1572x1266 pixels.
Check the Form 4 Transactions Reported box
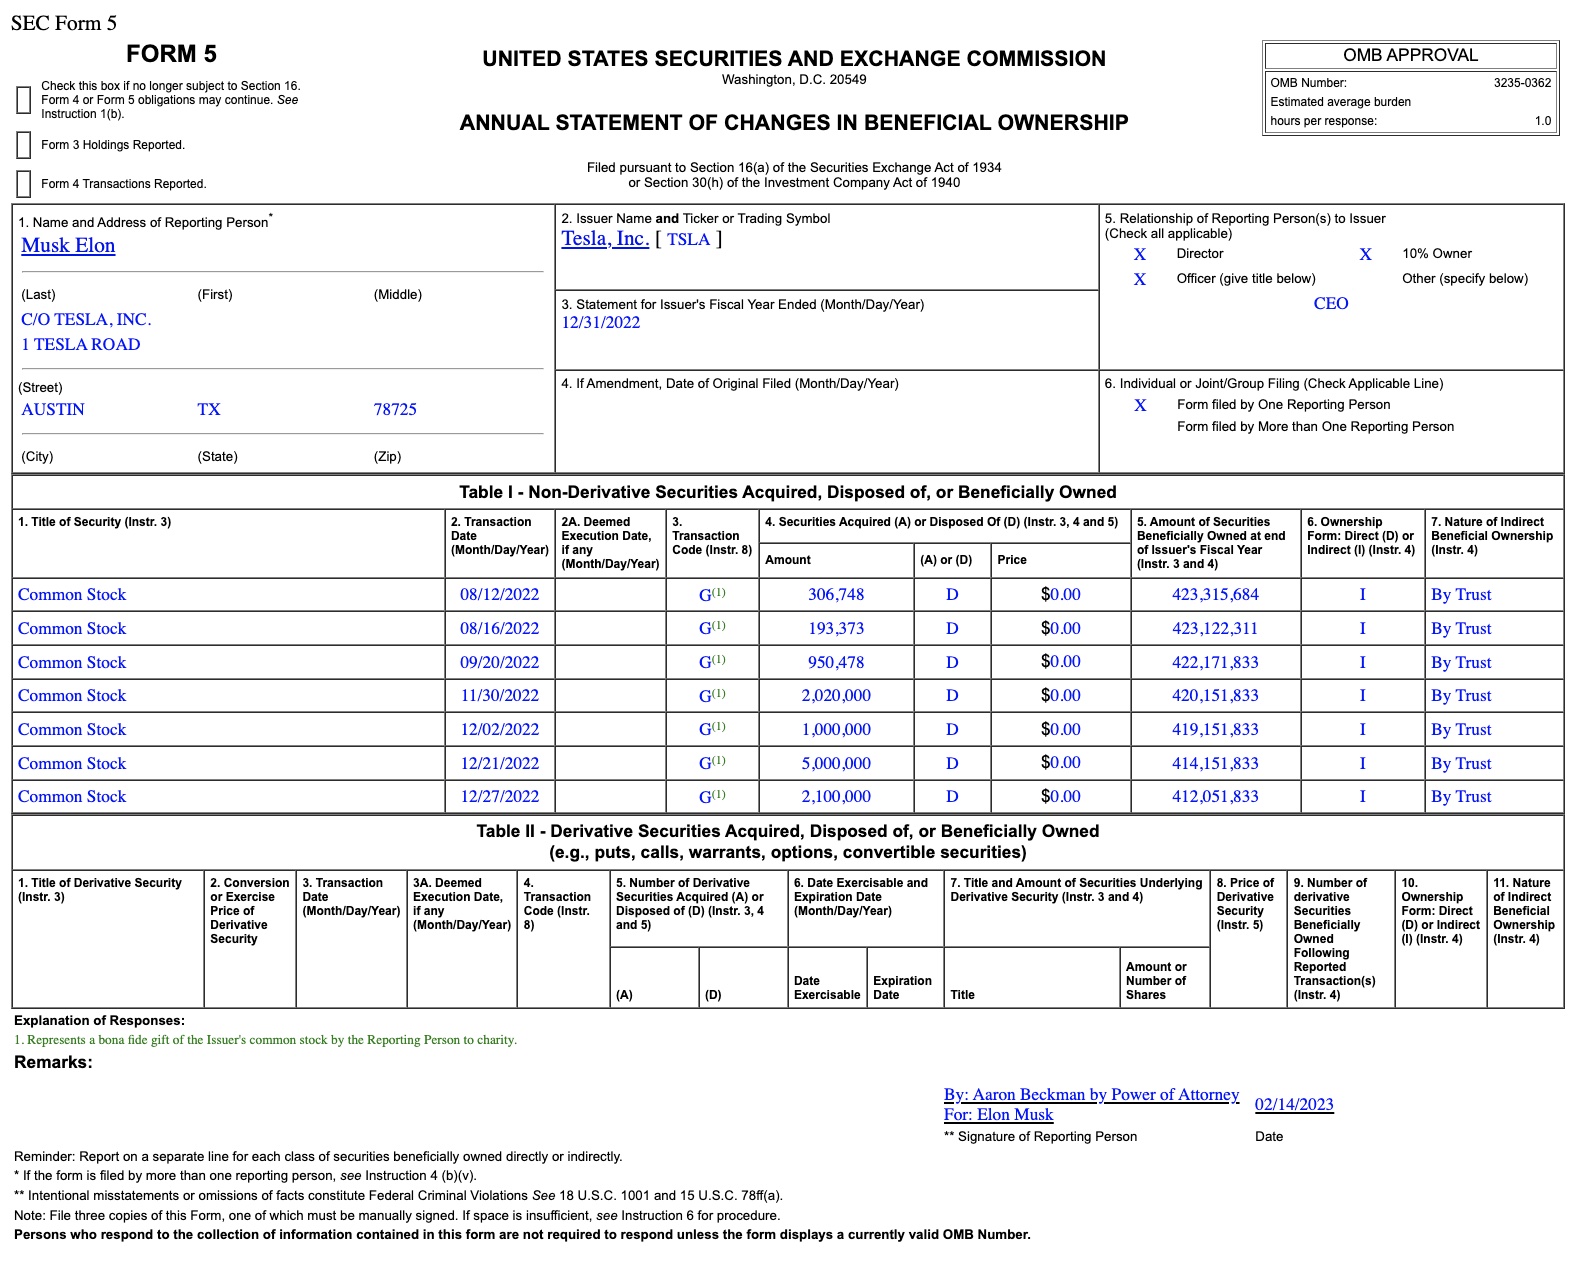click(x=24, y=184)
